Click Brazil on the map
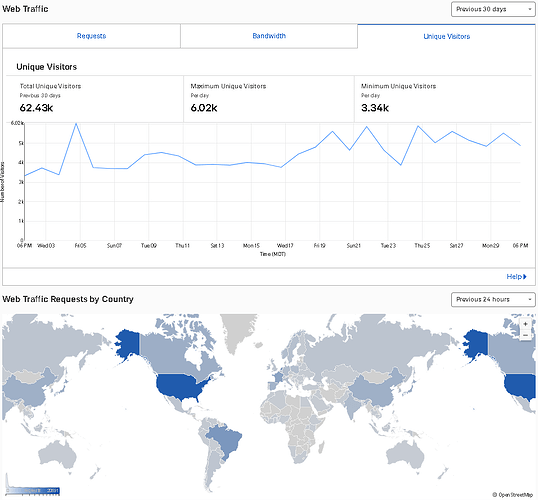The height and width of the screenshot is (500, 538). pyautogui.click(x=226, y=441)
